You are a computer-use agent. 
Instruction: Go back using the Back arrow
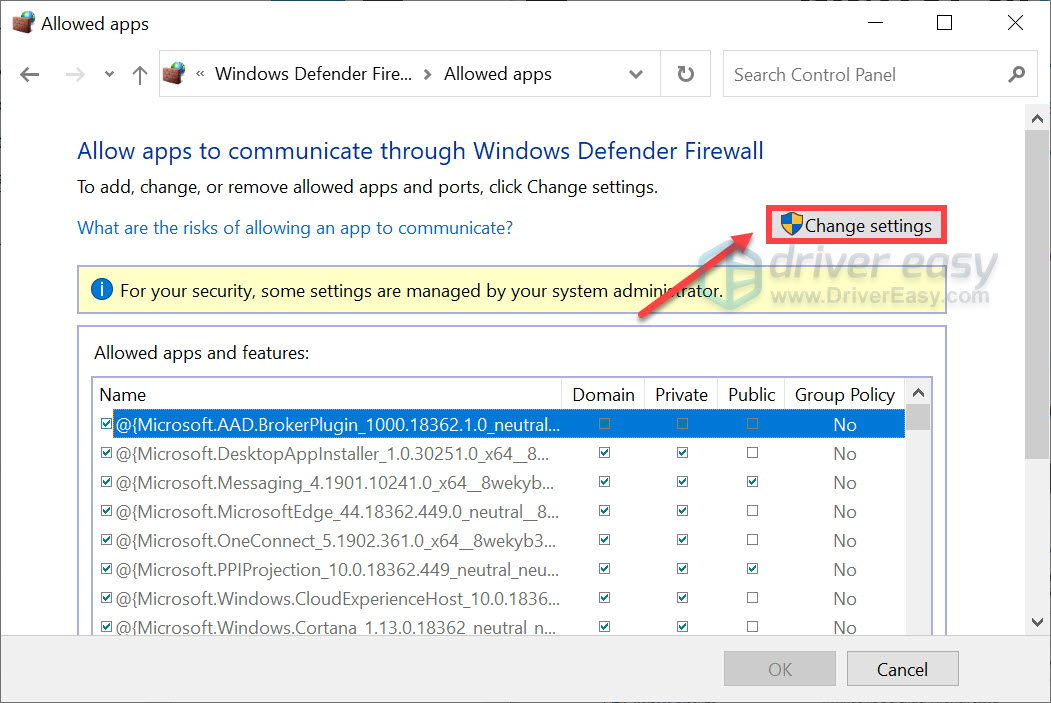click(29, 74)
